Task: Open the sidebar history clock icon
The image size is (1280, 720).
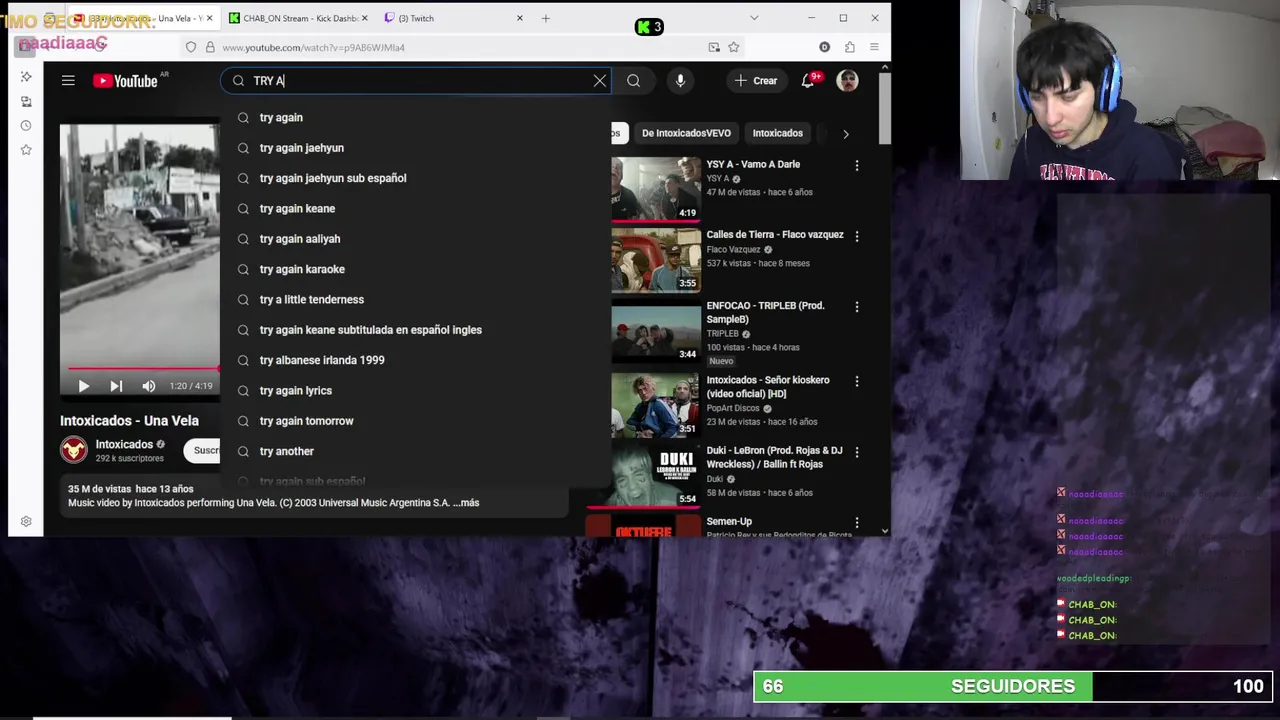Action: 26,126
